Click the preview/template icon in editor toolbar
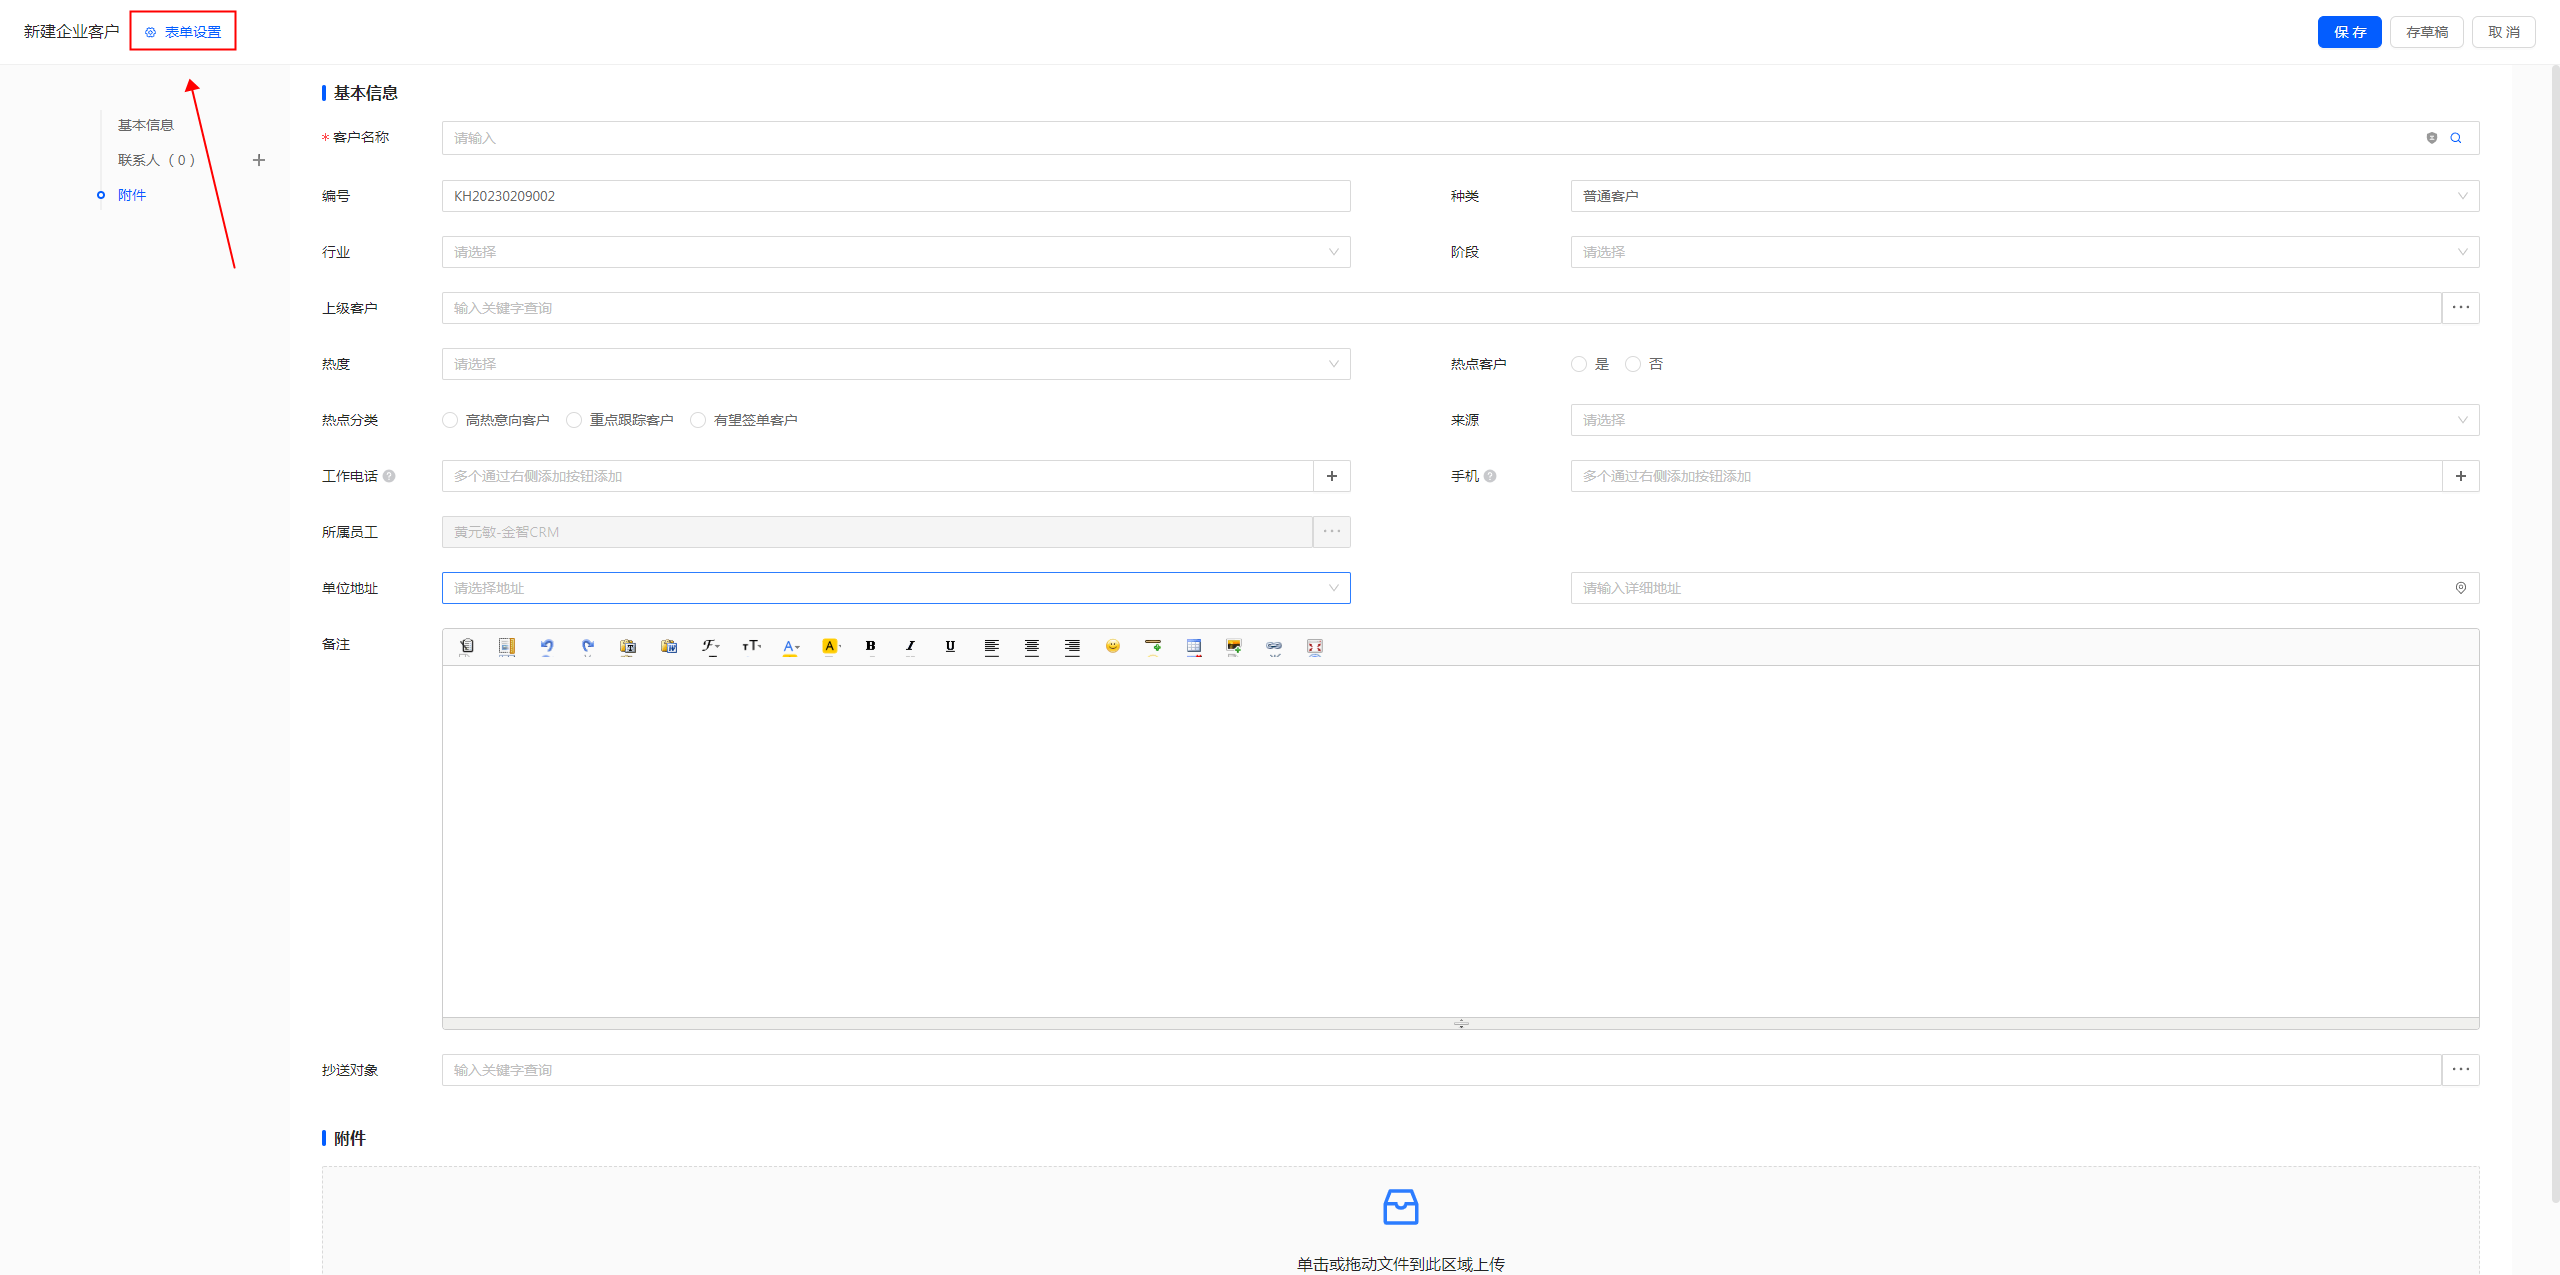The width and height of the screenshot is (2560, 1275). pyautogui.click(x=507, y=647)
